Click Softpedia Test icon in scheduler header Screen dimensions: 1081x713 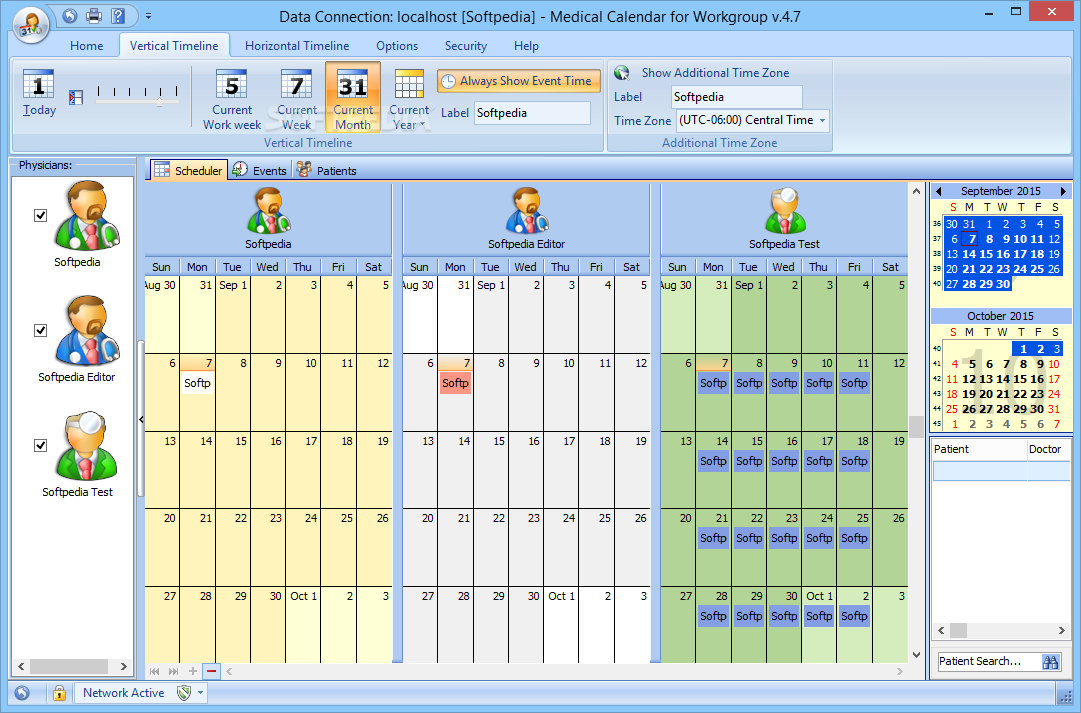click(785, 210)
